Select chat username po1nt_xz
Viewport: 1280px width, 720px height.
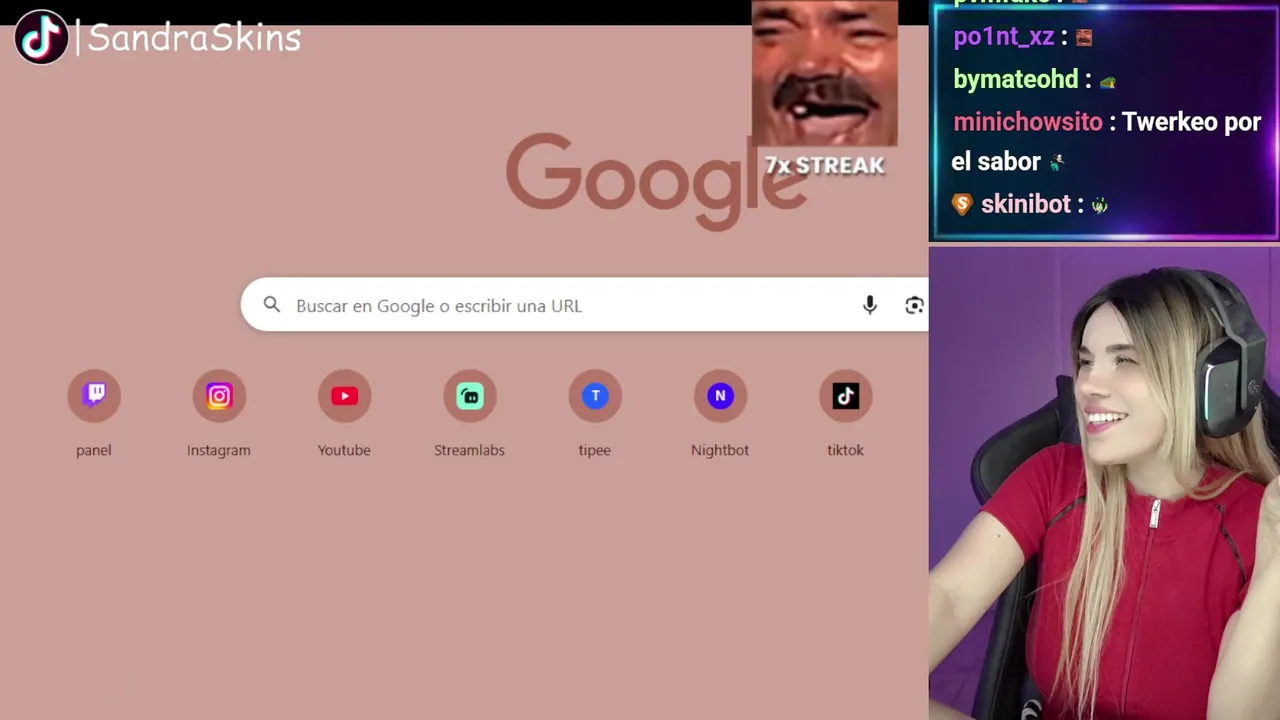point(1004,36)
